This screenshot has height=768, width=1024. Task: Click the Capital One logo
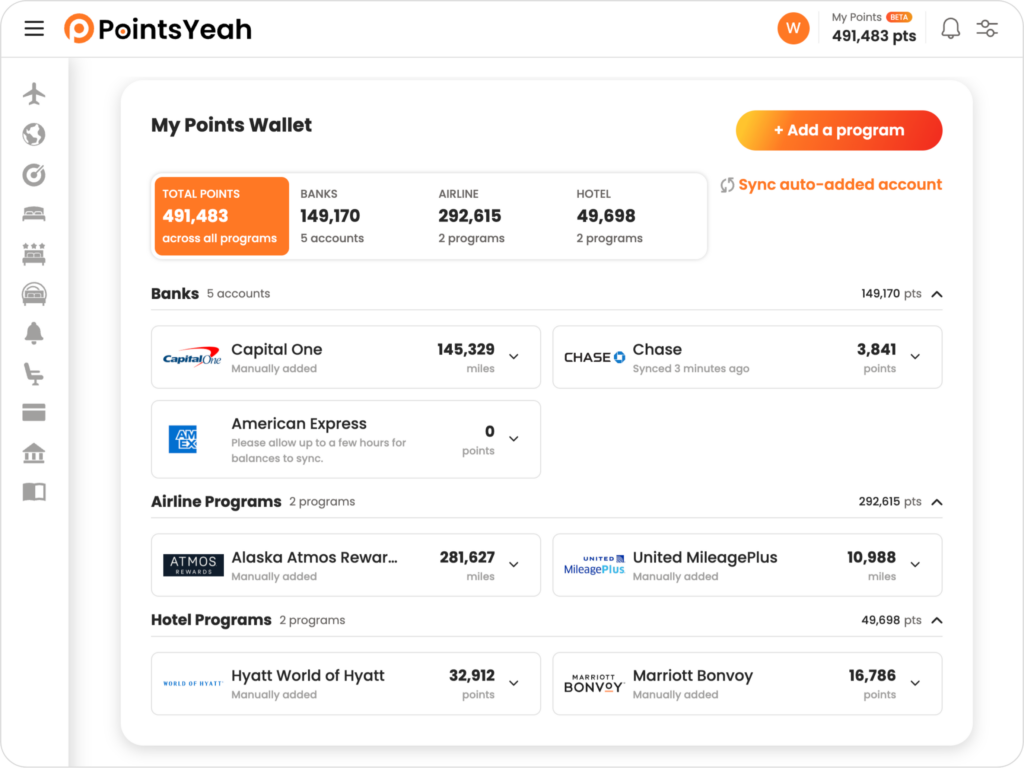[192, 357]
